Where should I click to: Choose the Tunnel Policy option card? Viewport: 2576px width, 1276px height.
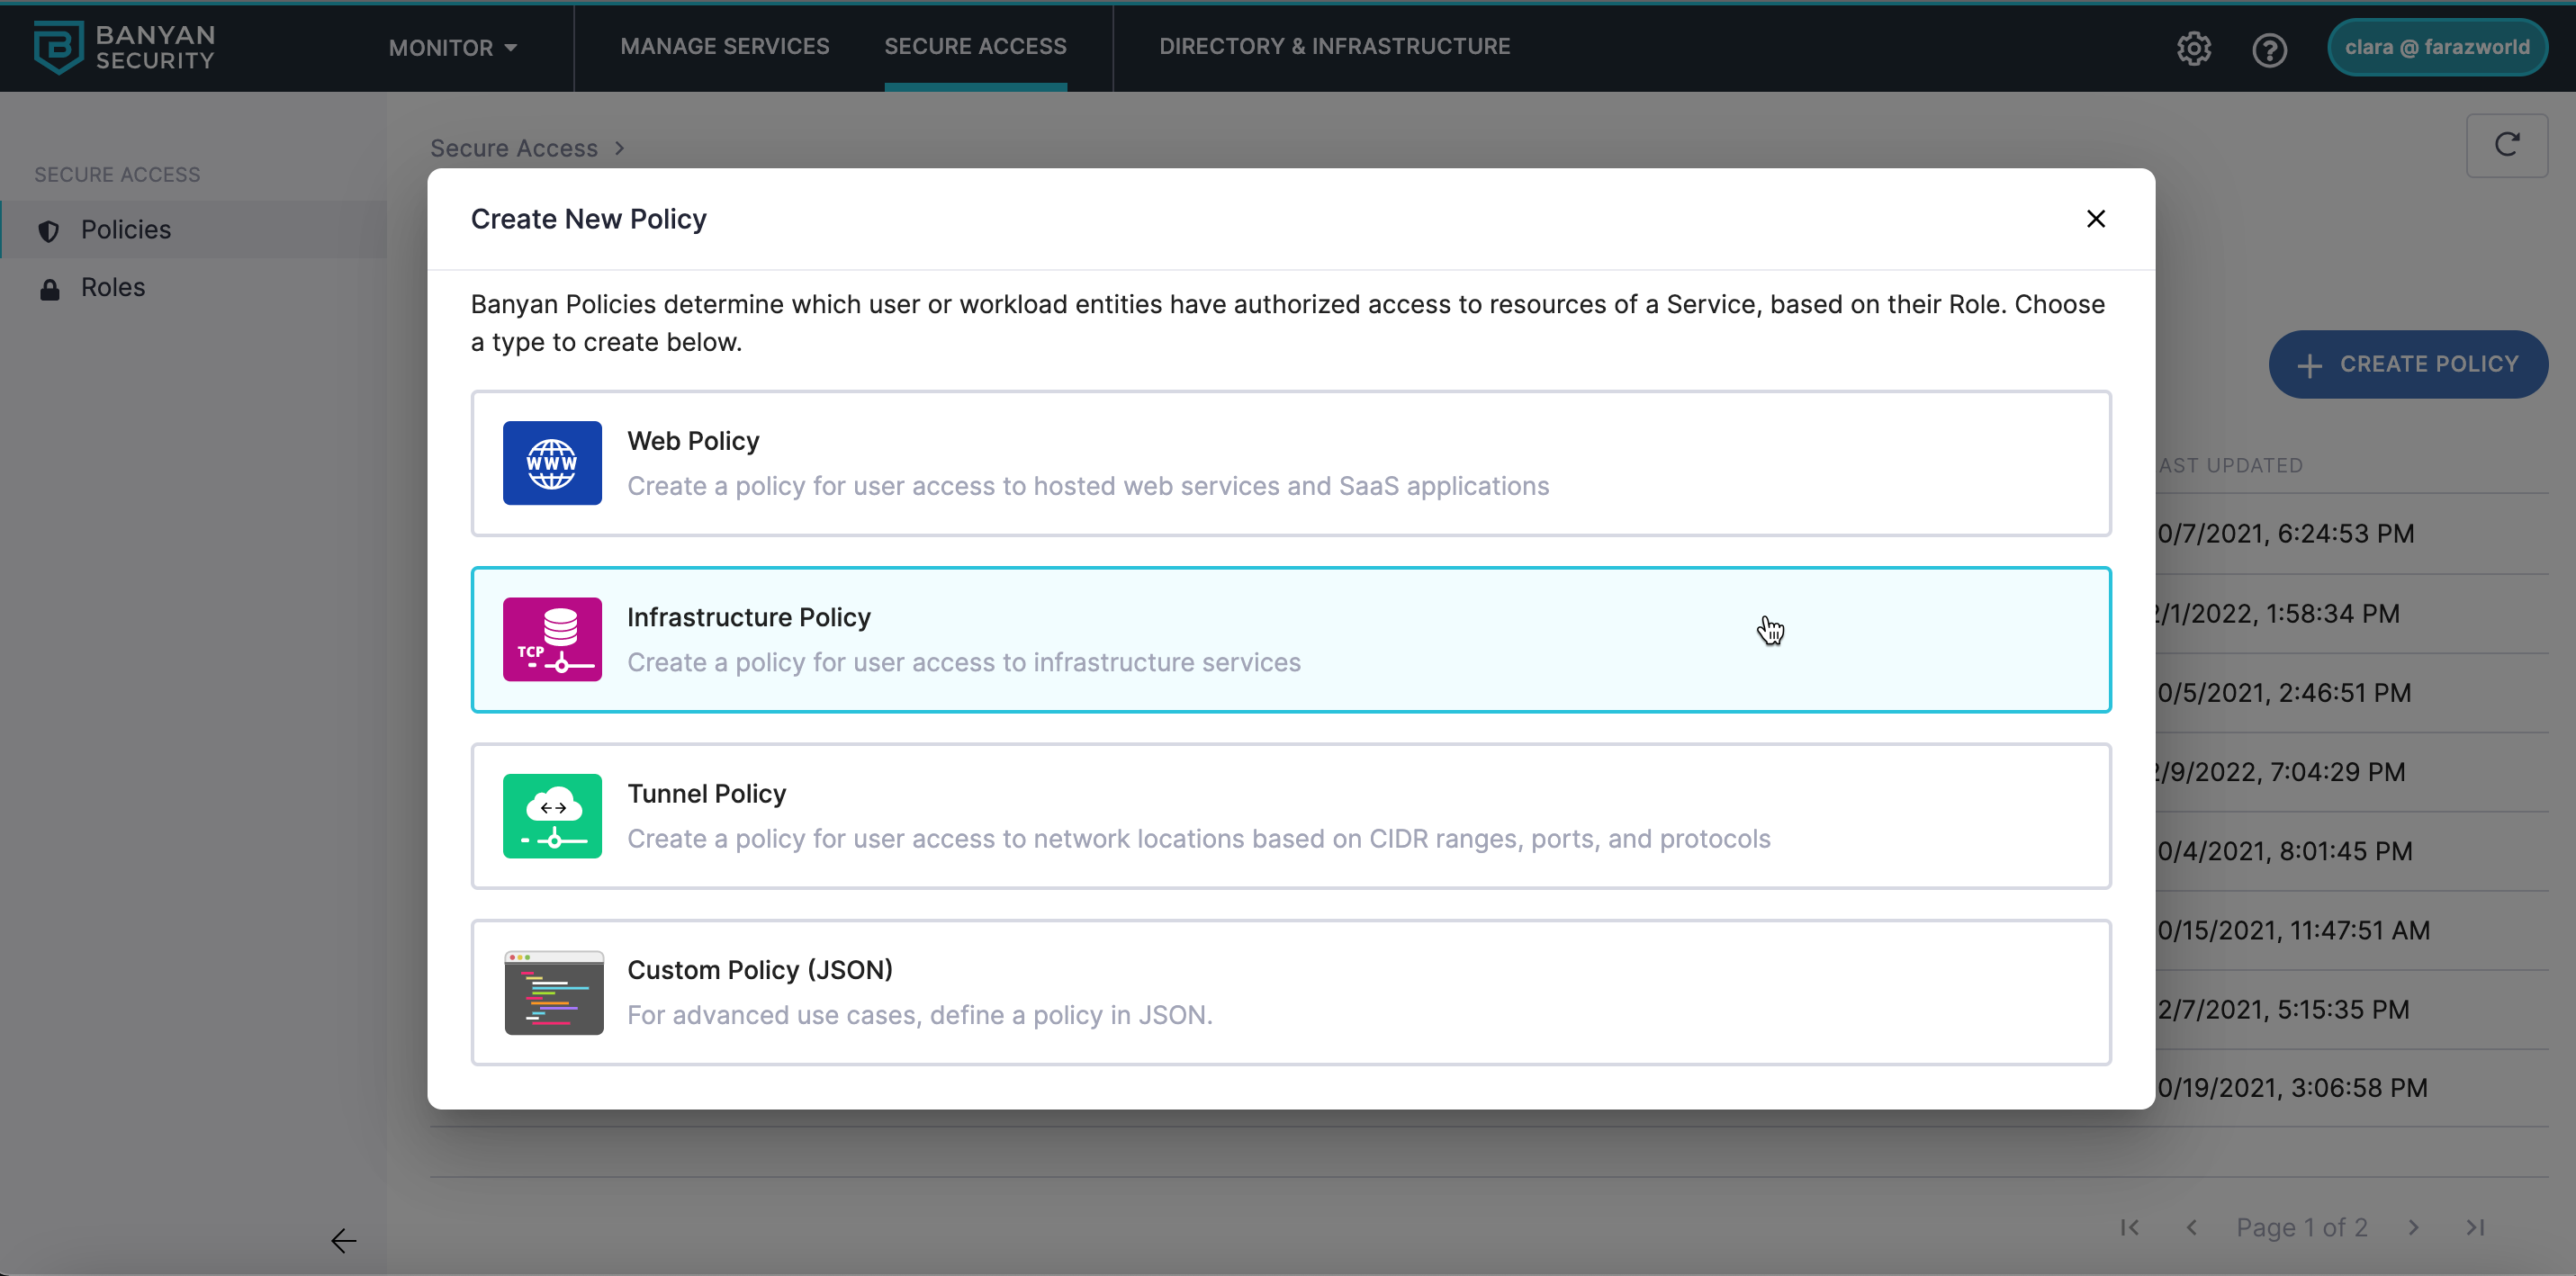[1290, 815]
